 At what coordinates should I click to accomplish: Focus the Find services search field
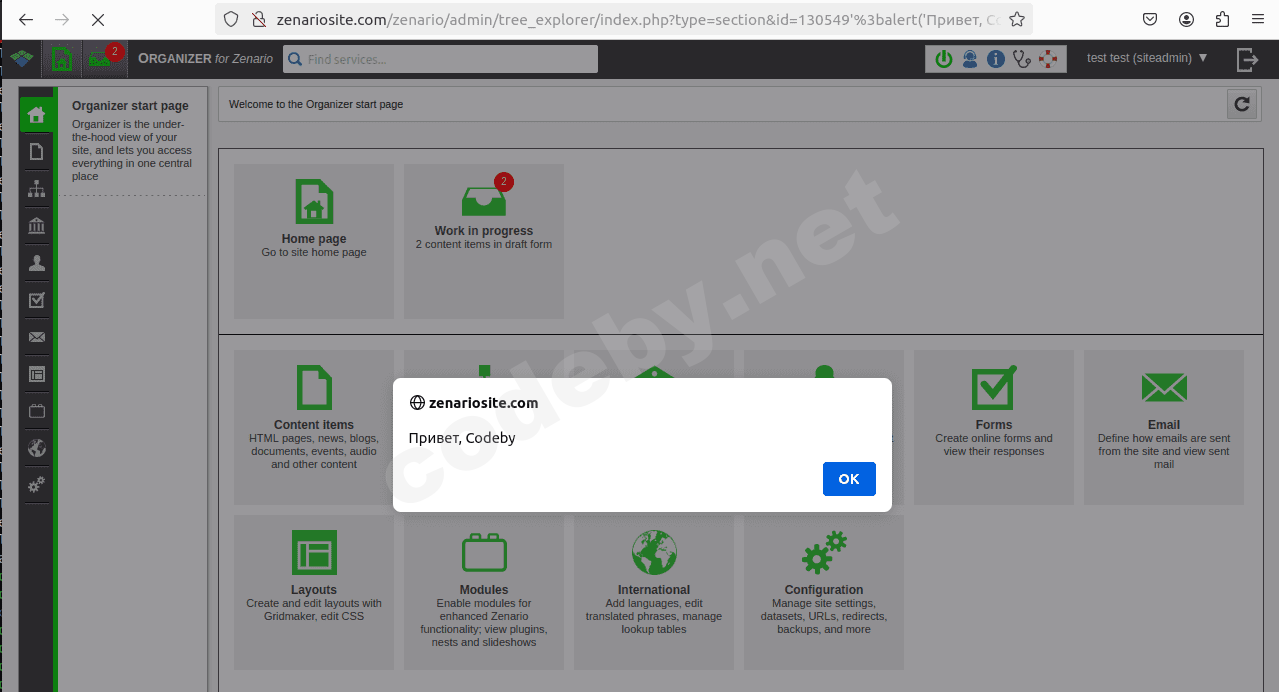tap(440, 59)
